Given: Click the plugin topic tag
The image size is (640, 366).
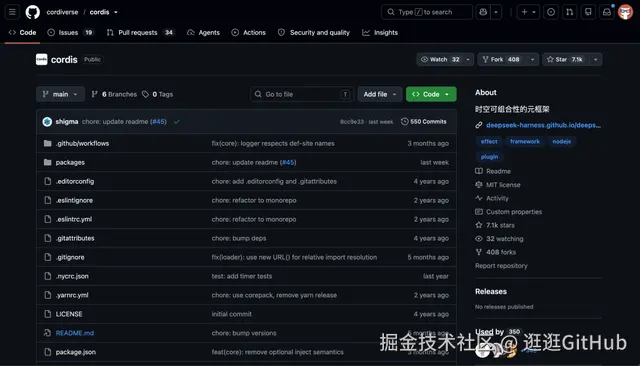Looking at the screenshot, I should pos(489,157).
